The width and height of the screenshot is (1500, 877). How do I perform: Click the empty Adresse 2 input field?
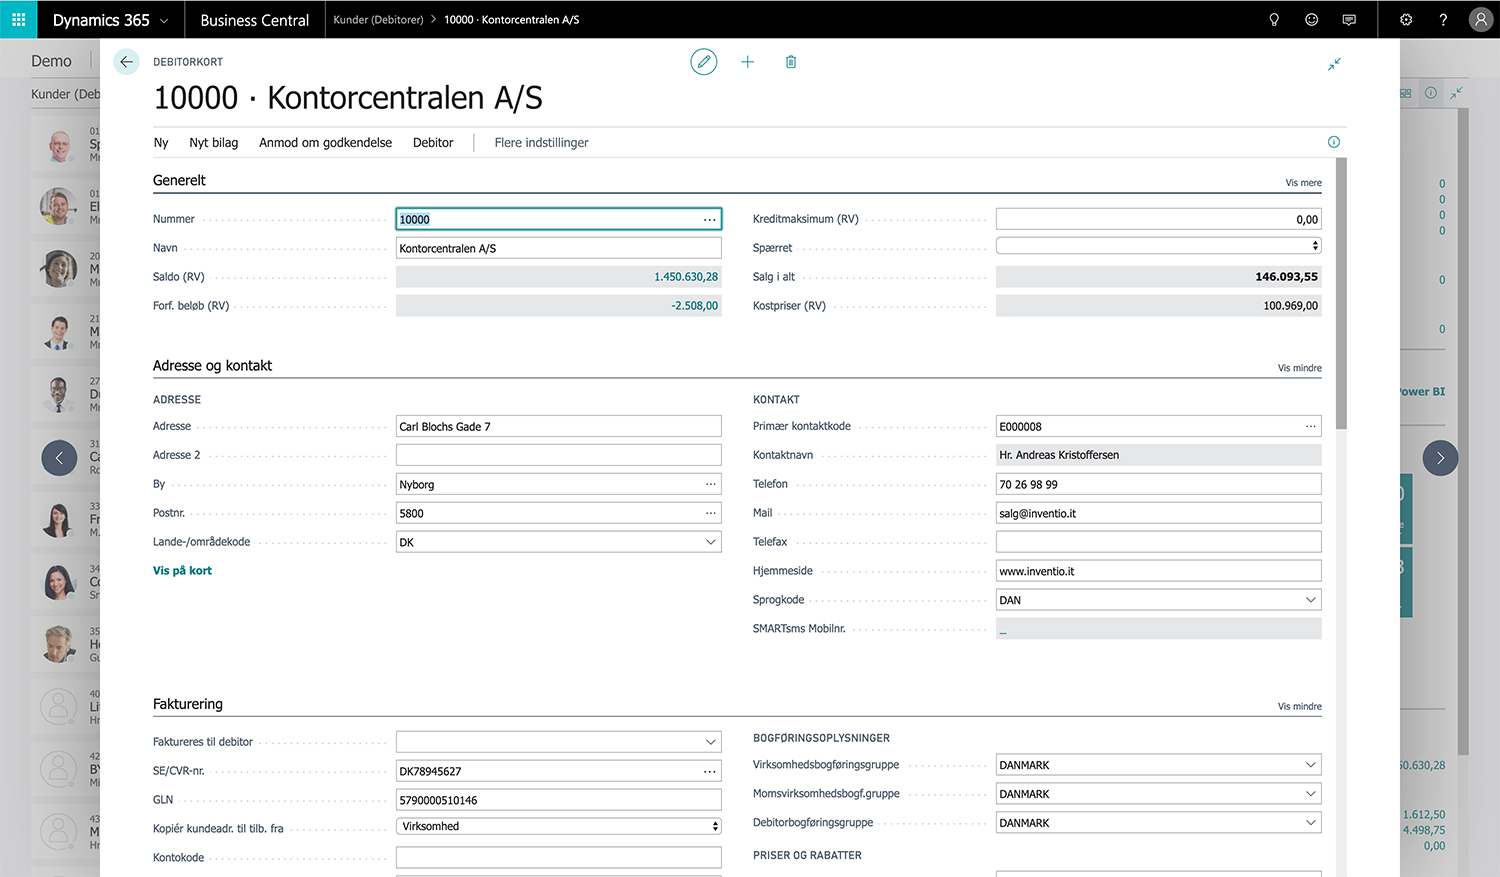tap(559, 455)
